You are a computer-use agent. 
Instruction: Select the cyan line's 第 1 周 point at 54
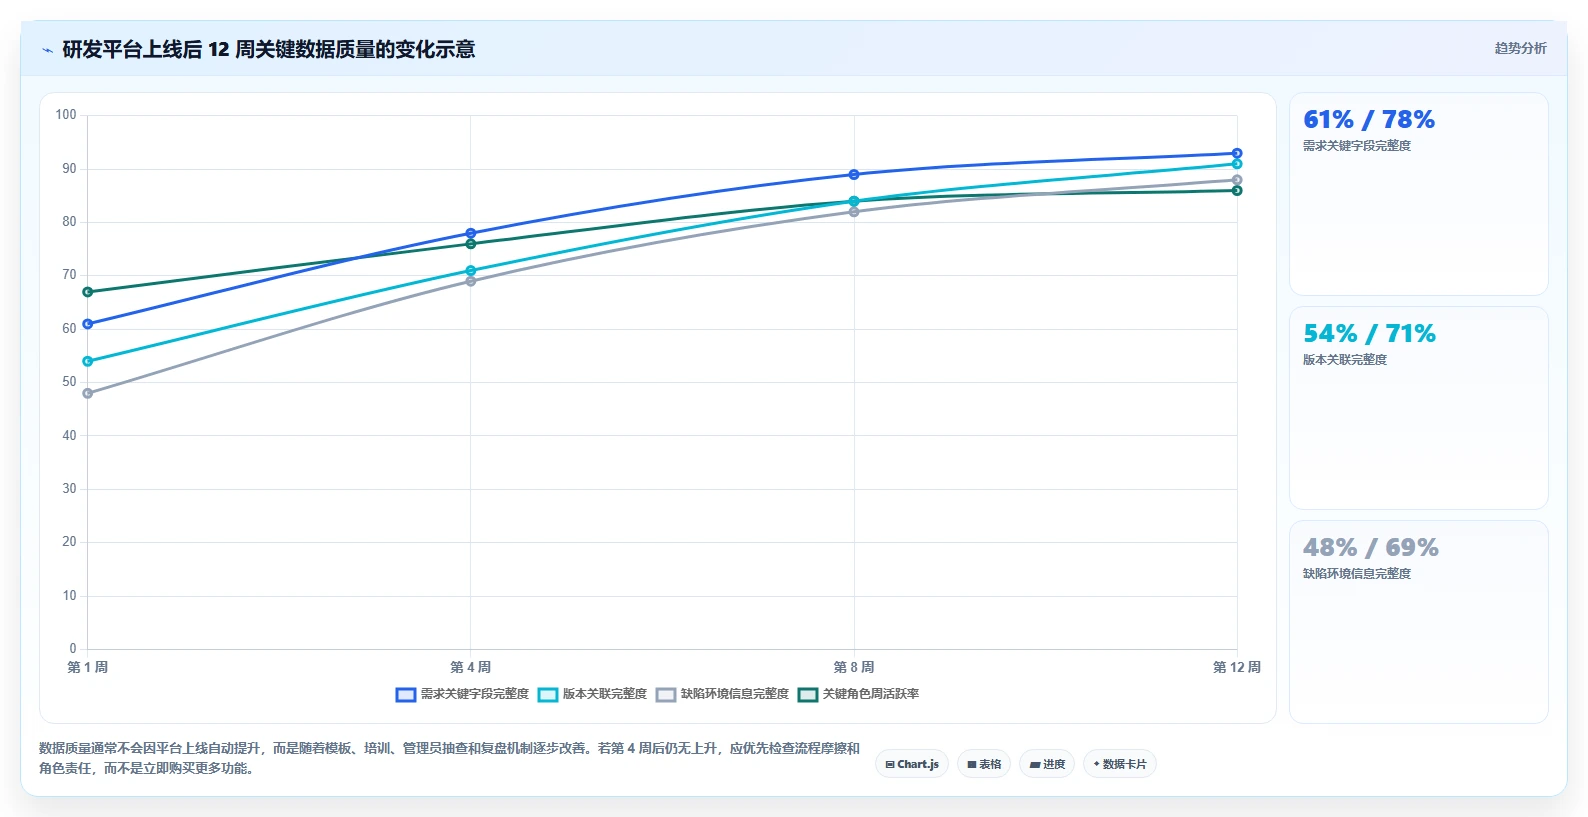tap(88, 361)
